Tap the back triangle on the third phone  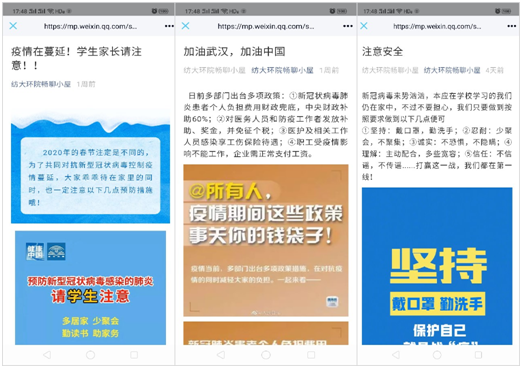tap(396, 355)
